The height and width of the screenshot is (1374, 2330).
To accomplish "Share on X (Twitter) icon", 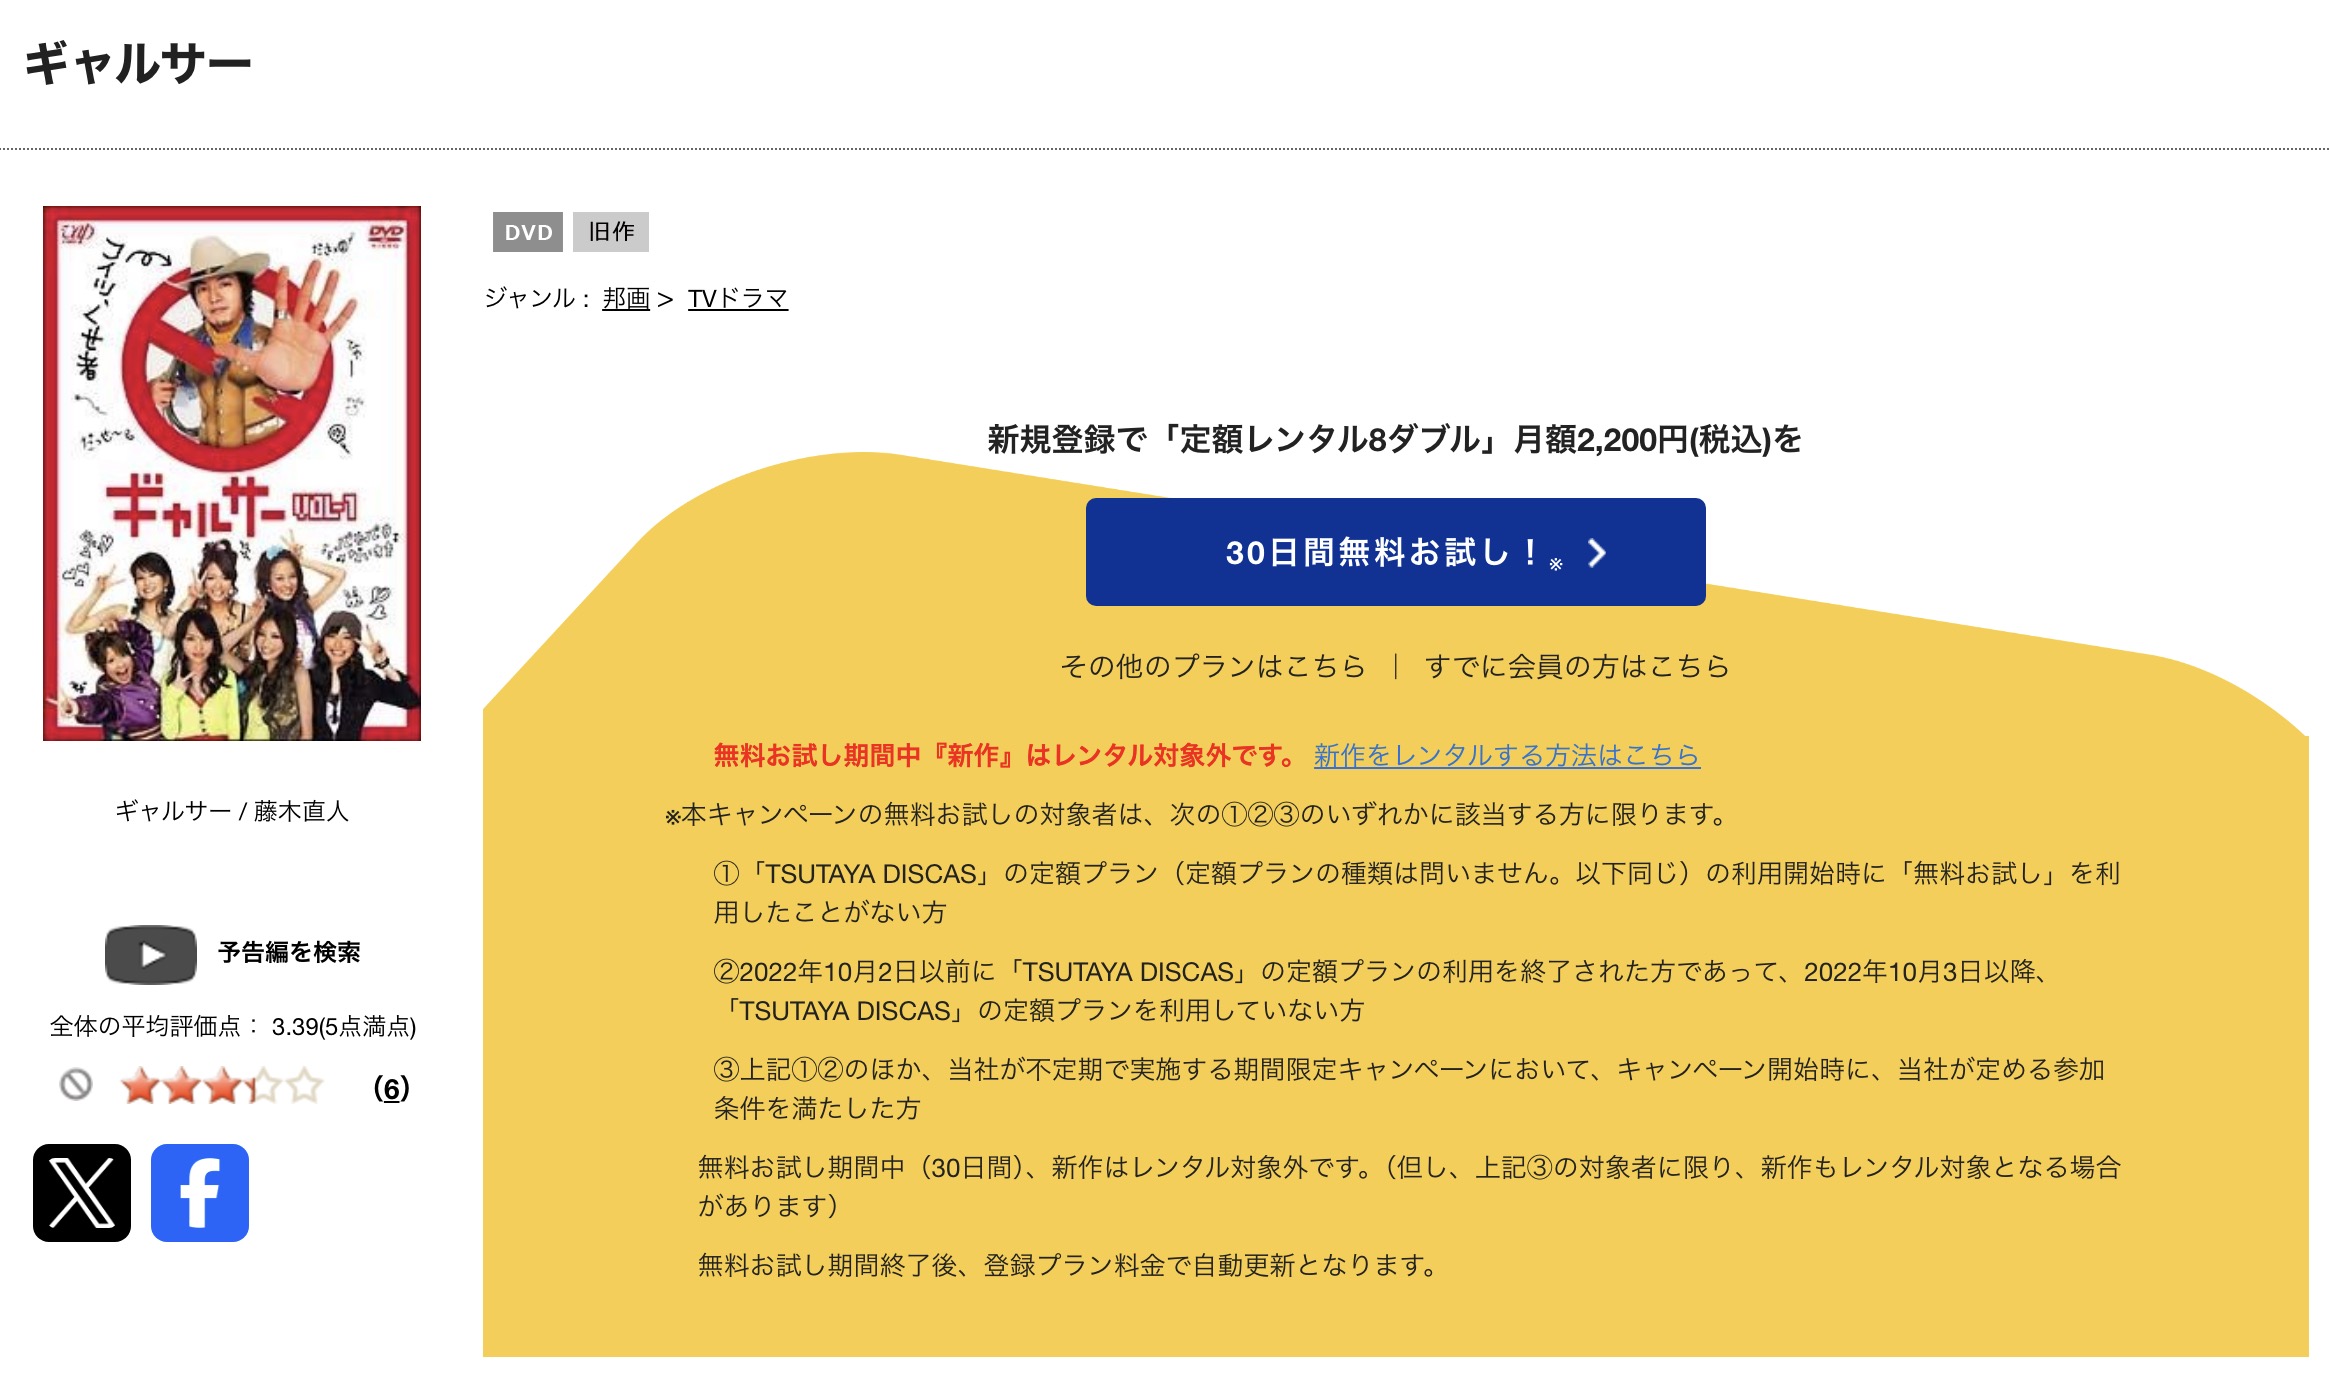I will [82, 1193].
